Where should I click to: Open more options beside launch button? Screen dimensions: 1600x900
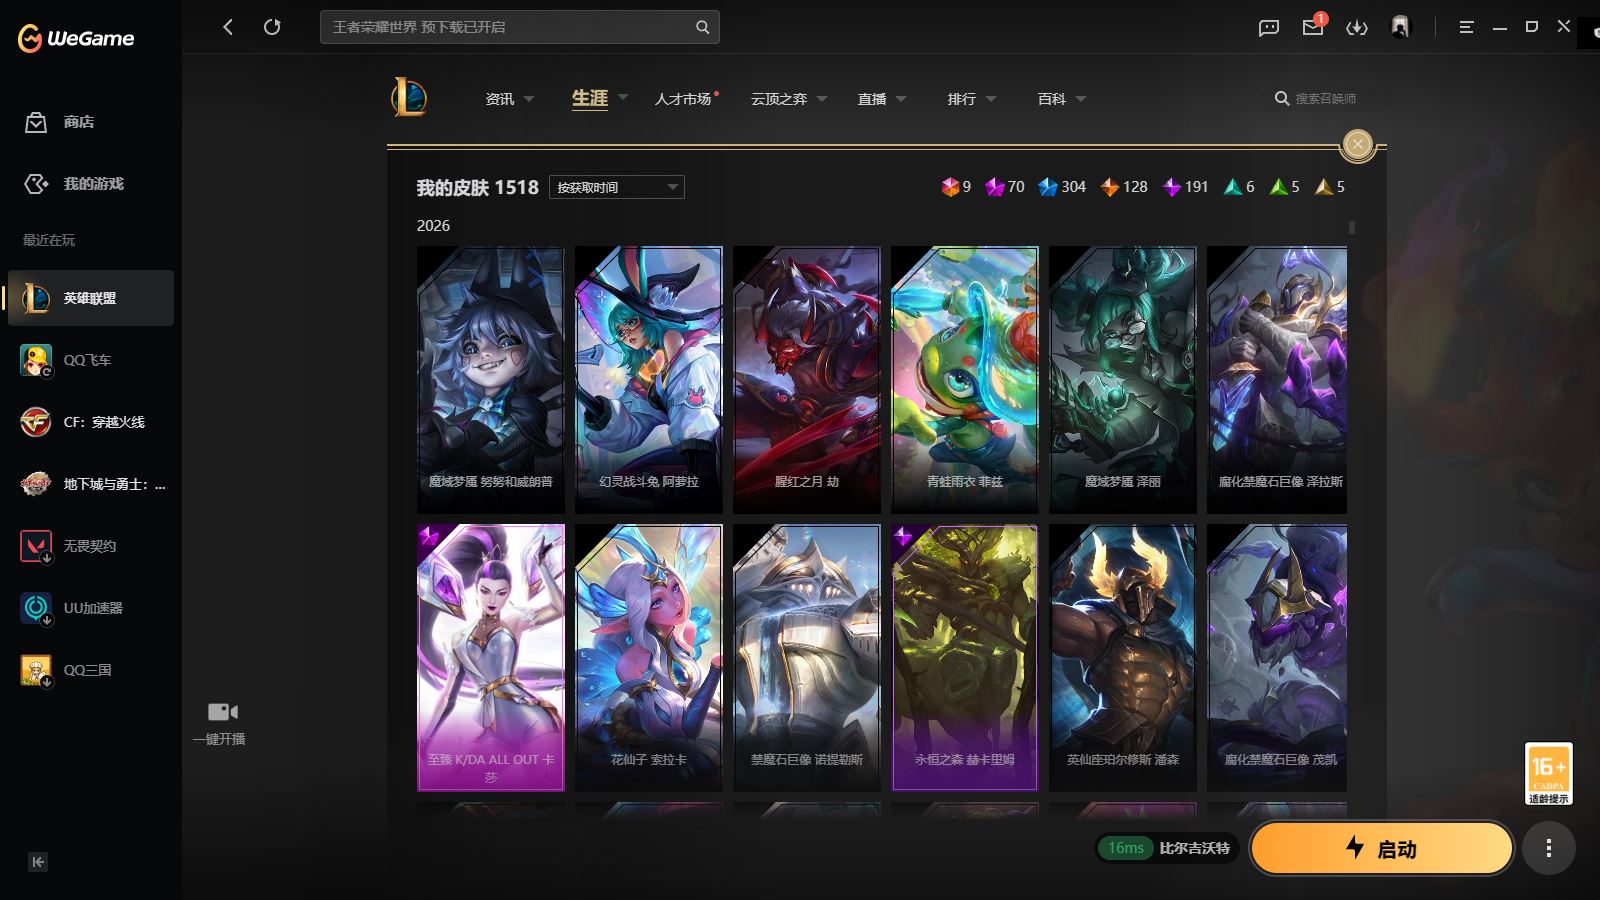click(x=1548, y=849)
